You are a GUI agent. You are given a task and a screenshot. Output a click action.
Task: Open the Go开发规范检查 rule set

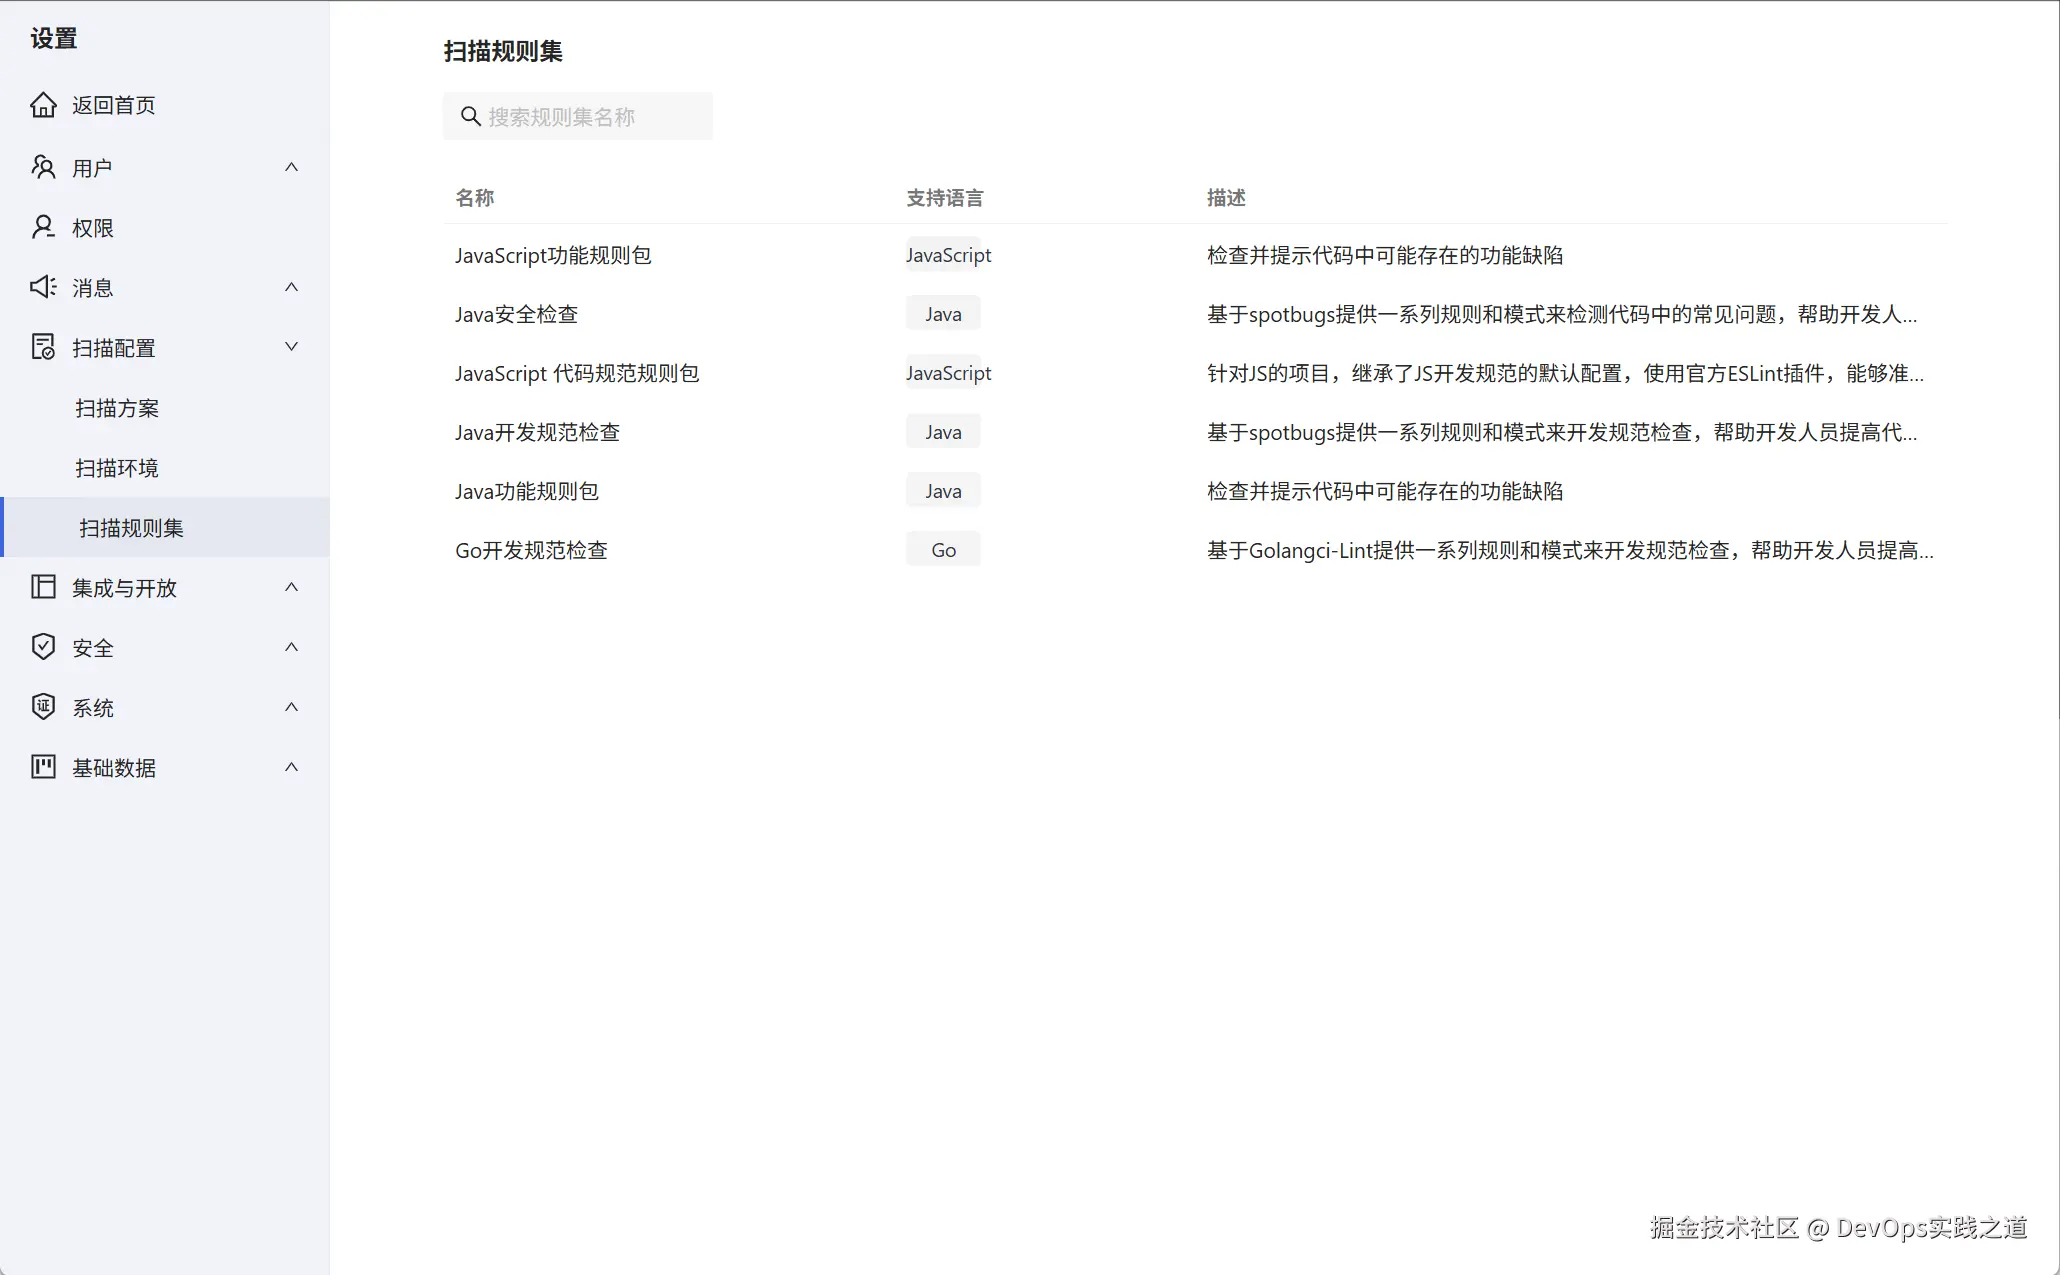[x=531, y=550]
